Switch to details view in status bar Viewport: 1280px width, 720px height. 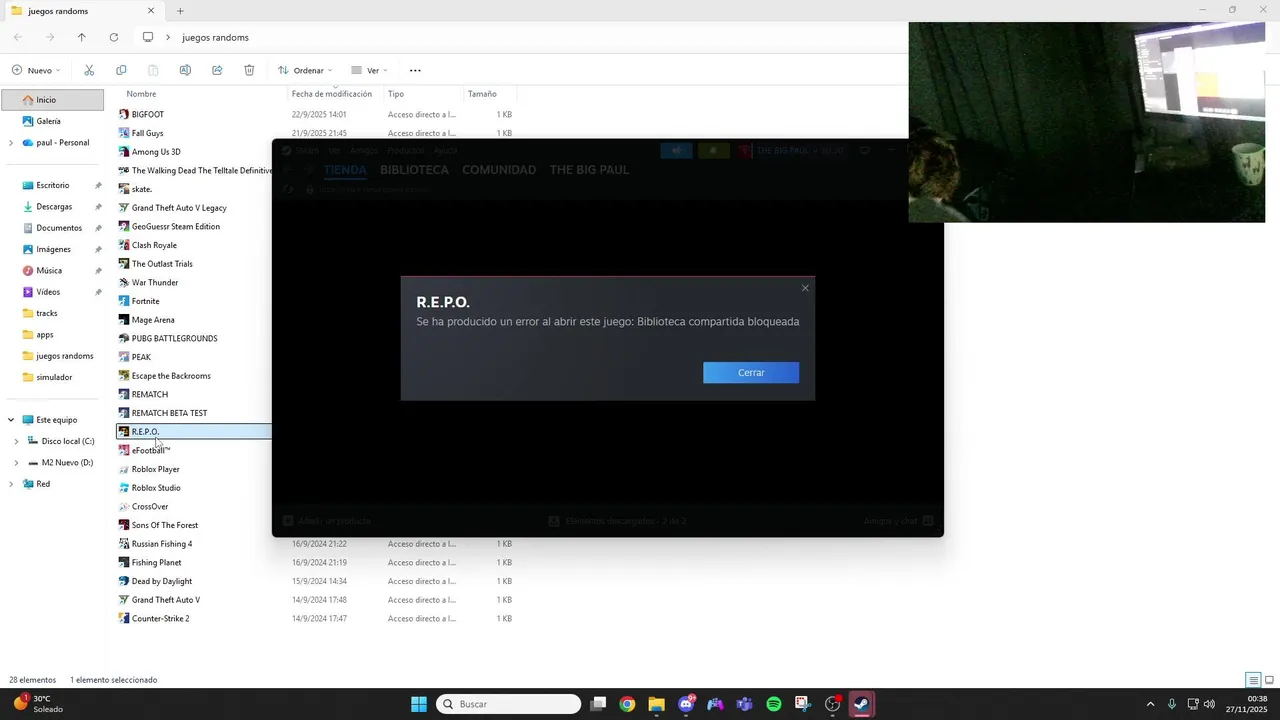pos(1253,680)
